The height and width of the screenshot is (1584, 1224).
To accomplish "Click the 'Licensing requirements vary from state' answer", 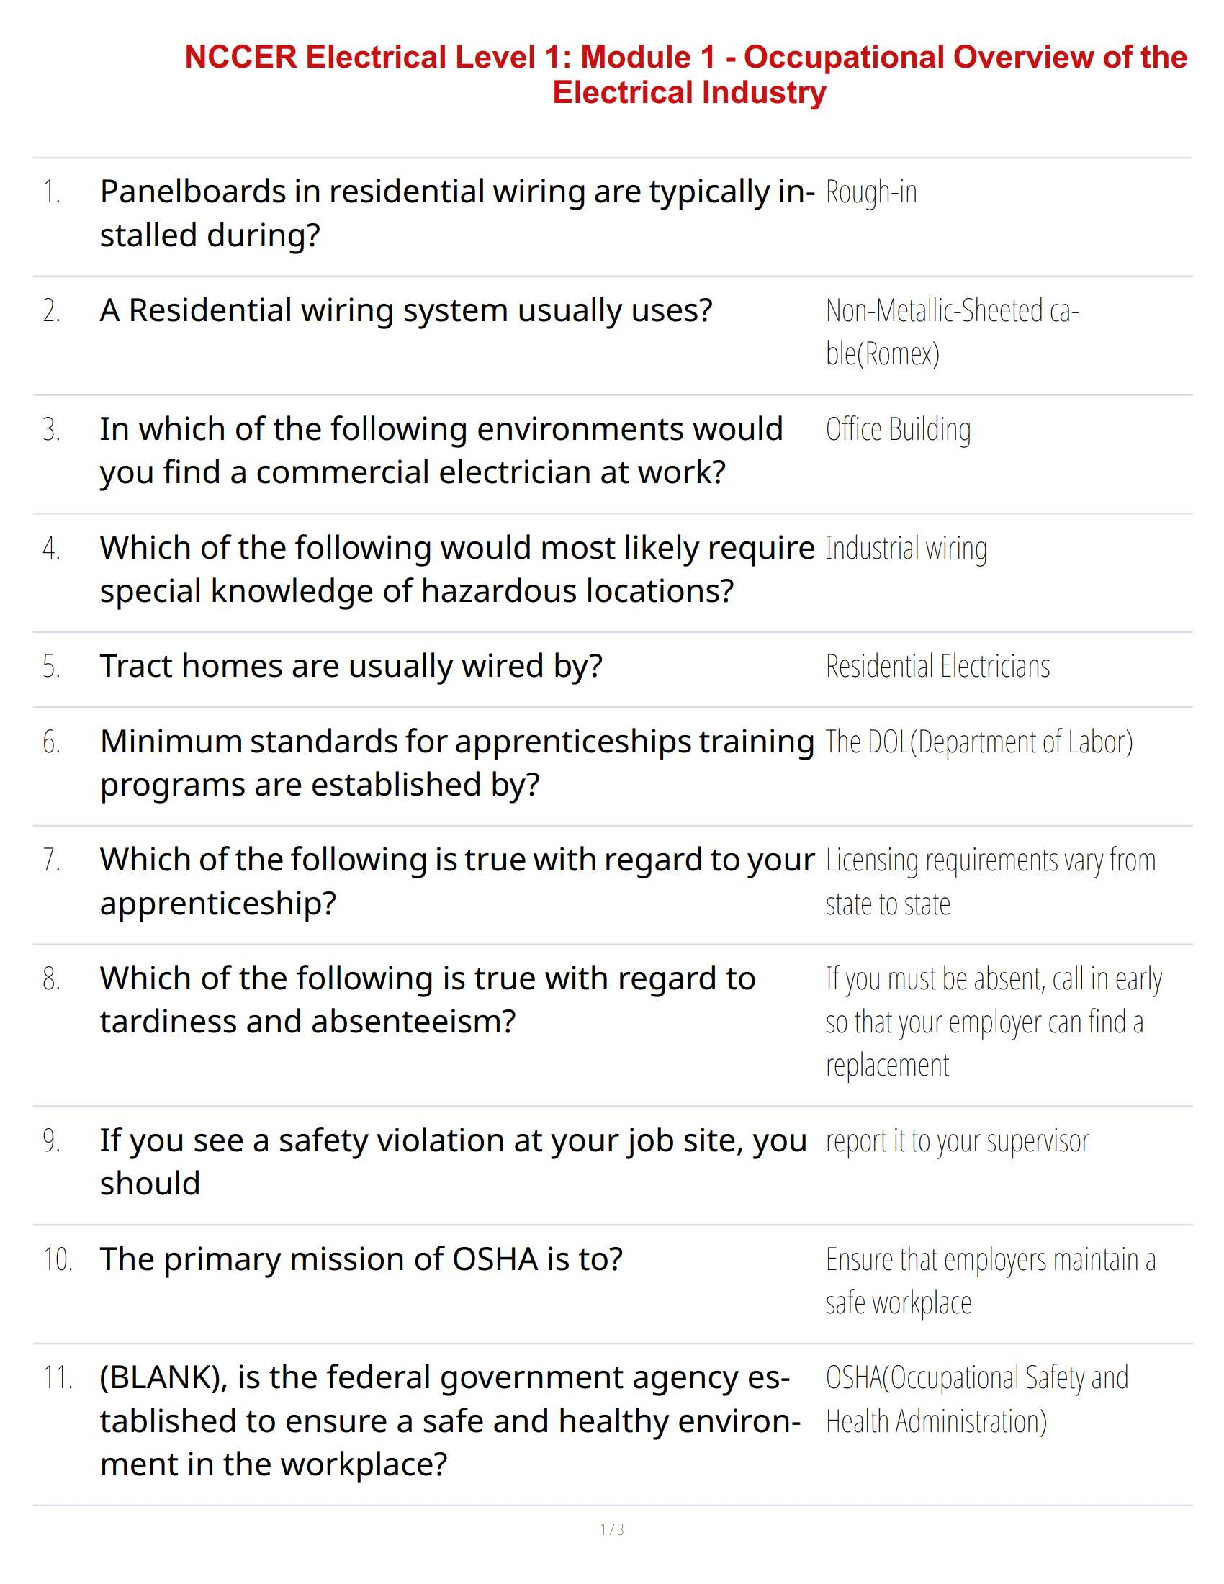I will [989, 881].
